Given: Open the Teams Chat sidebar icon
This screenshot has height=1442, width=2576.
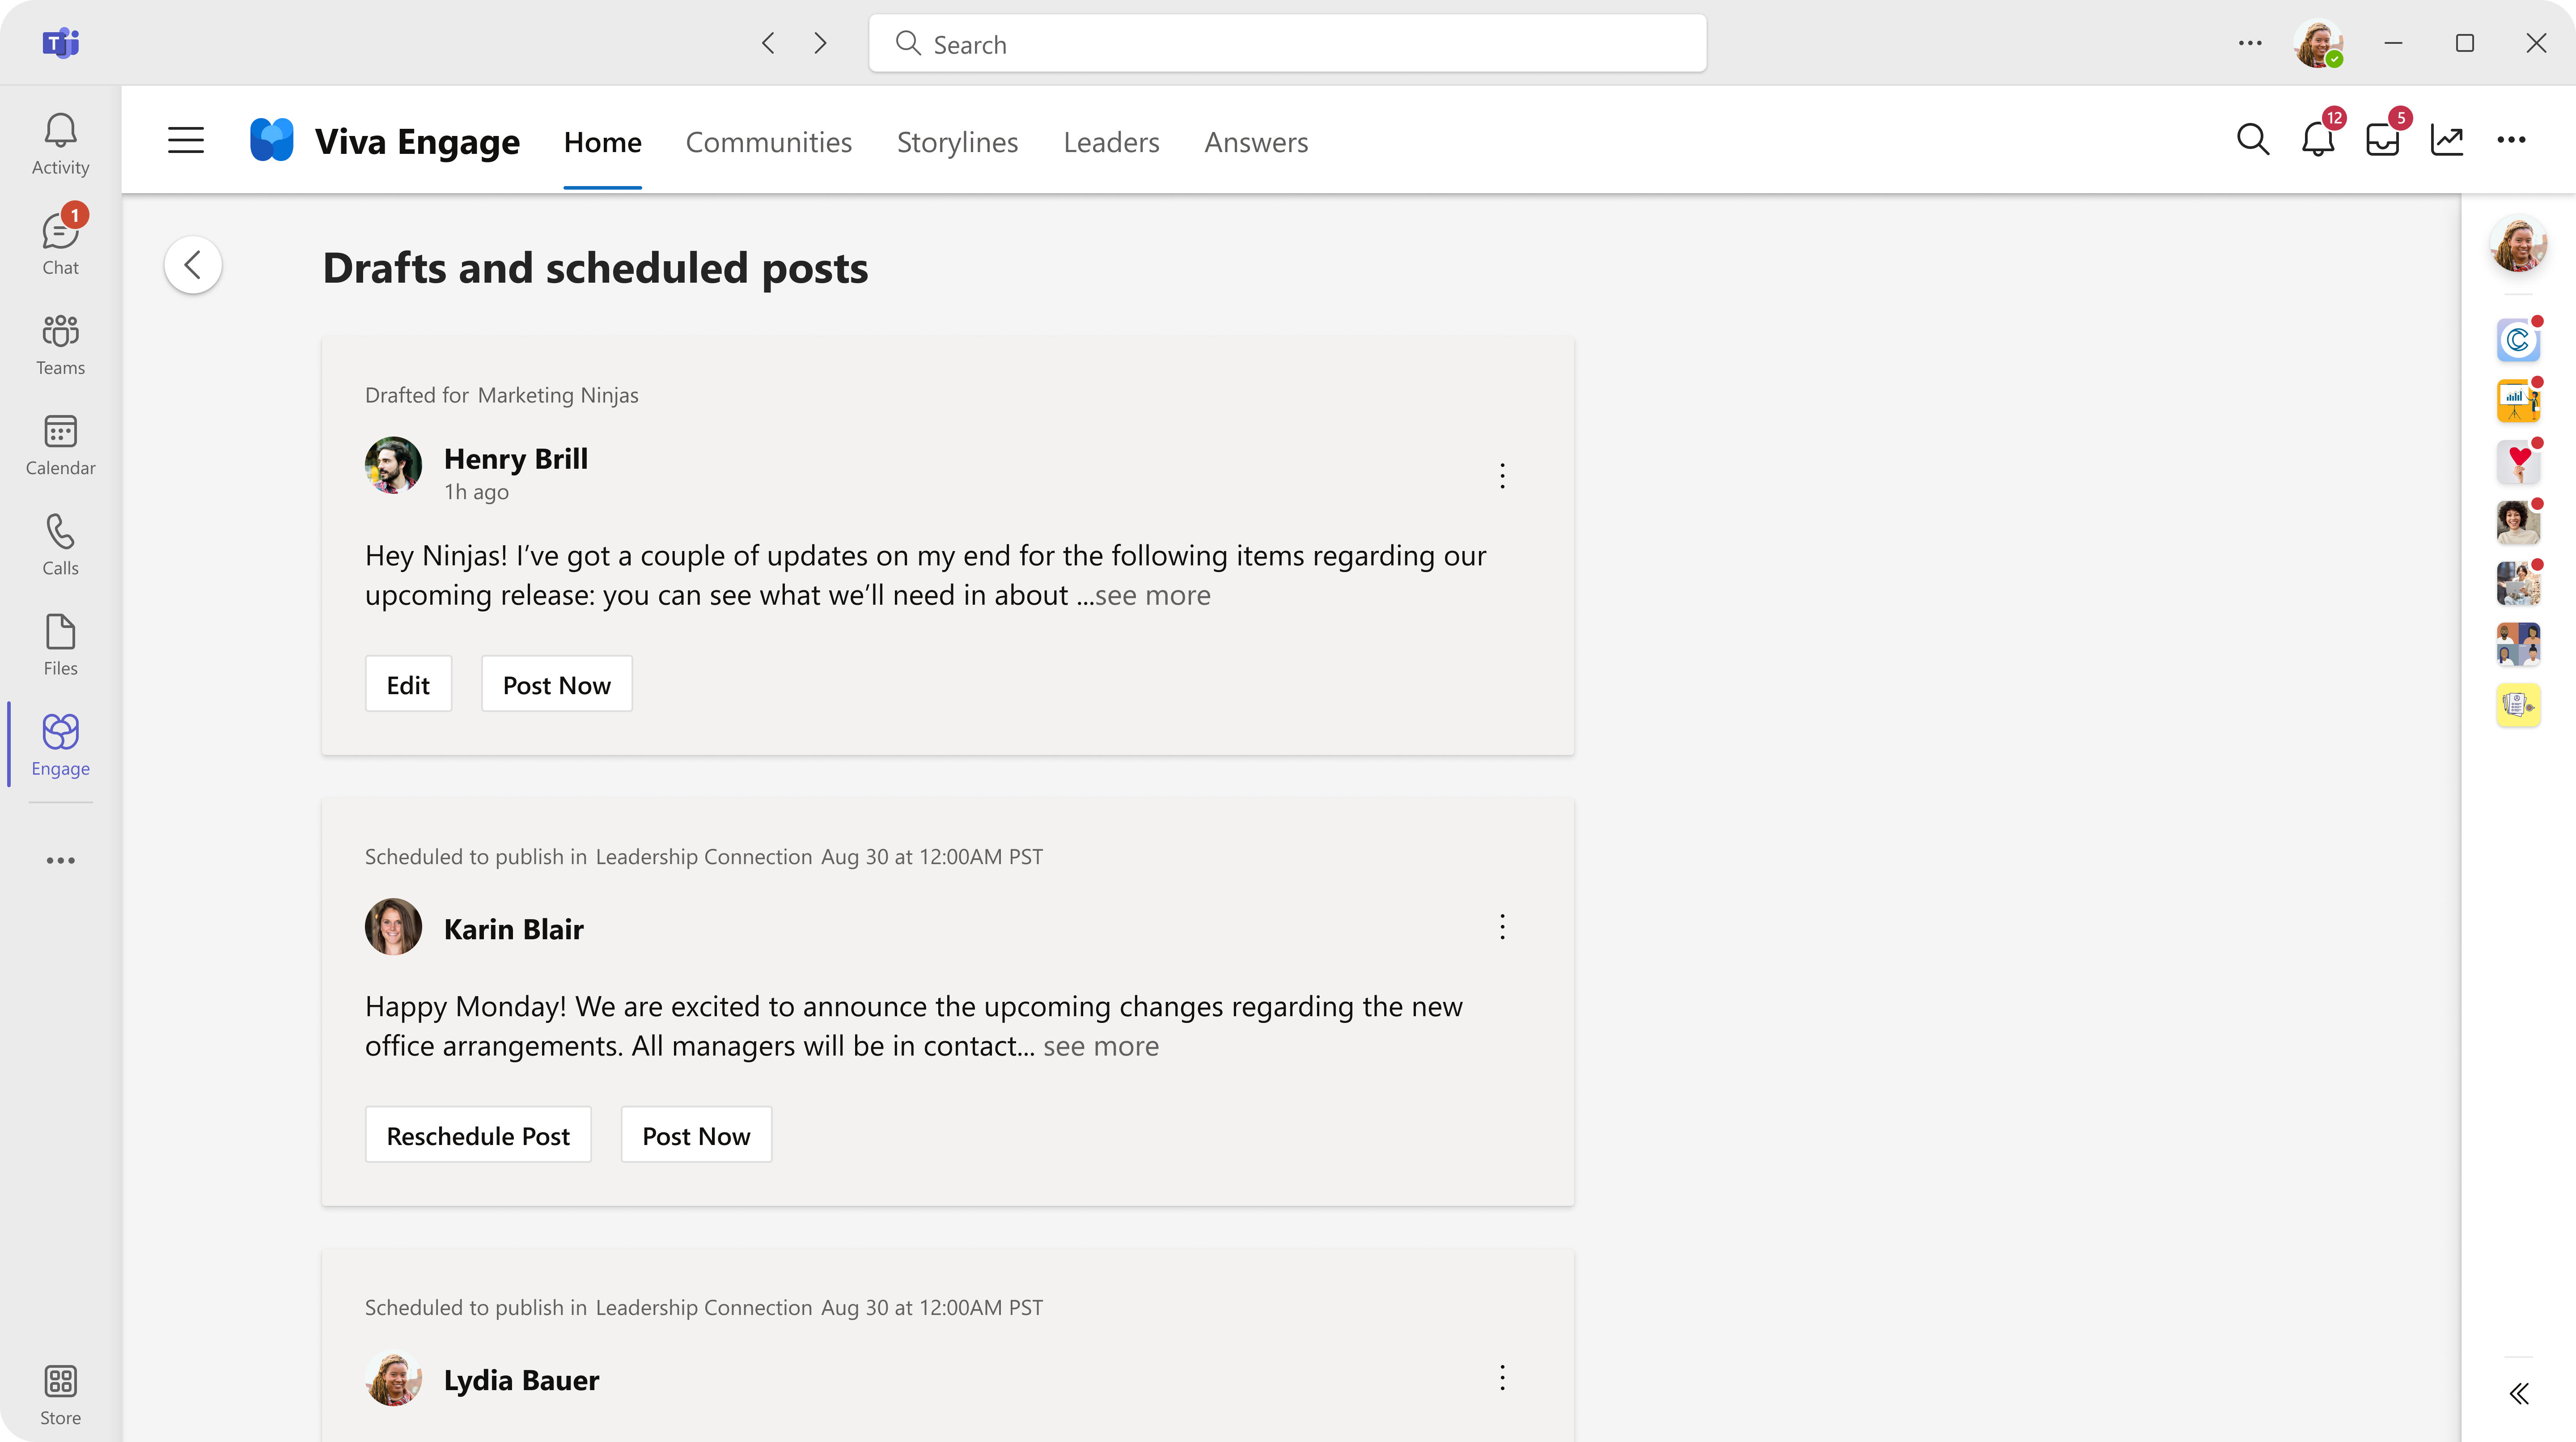Looking at the screenshot, I should (60, 242).
